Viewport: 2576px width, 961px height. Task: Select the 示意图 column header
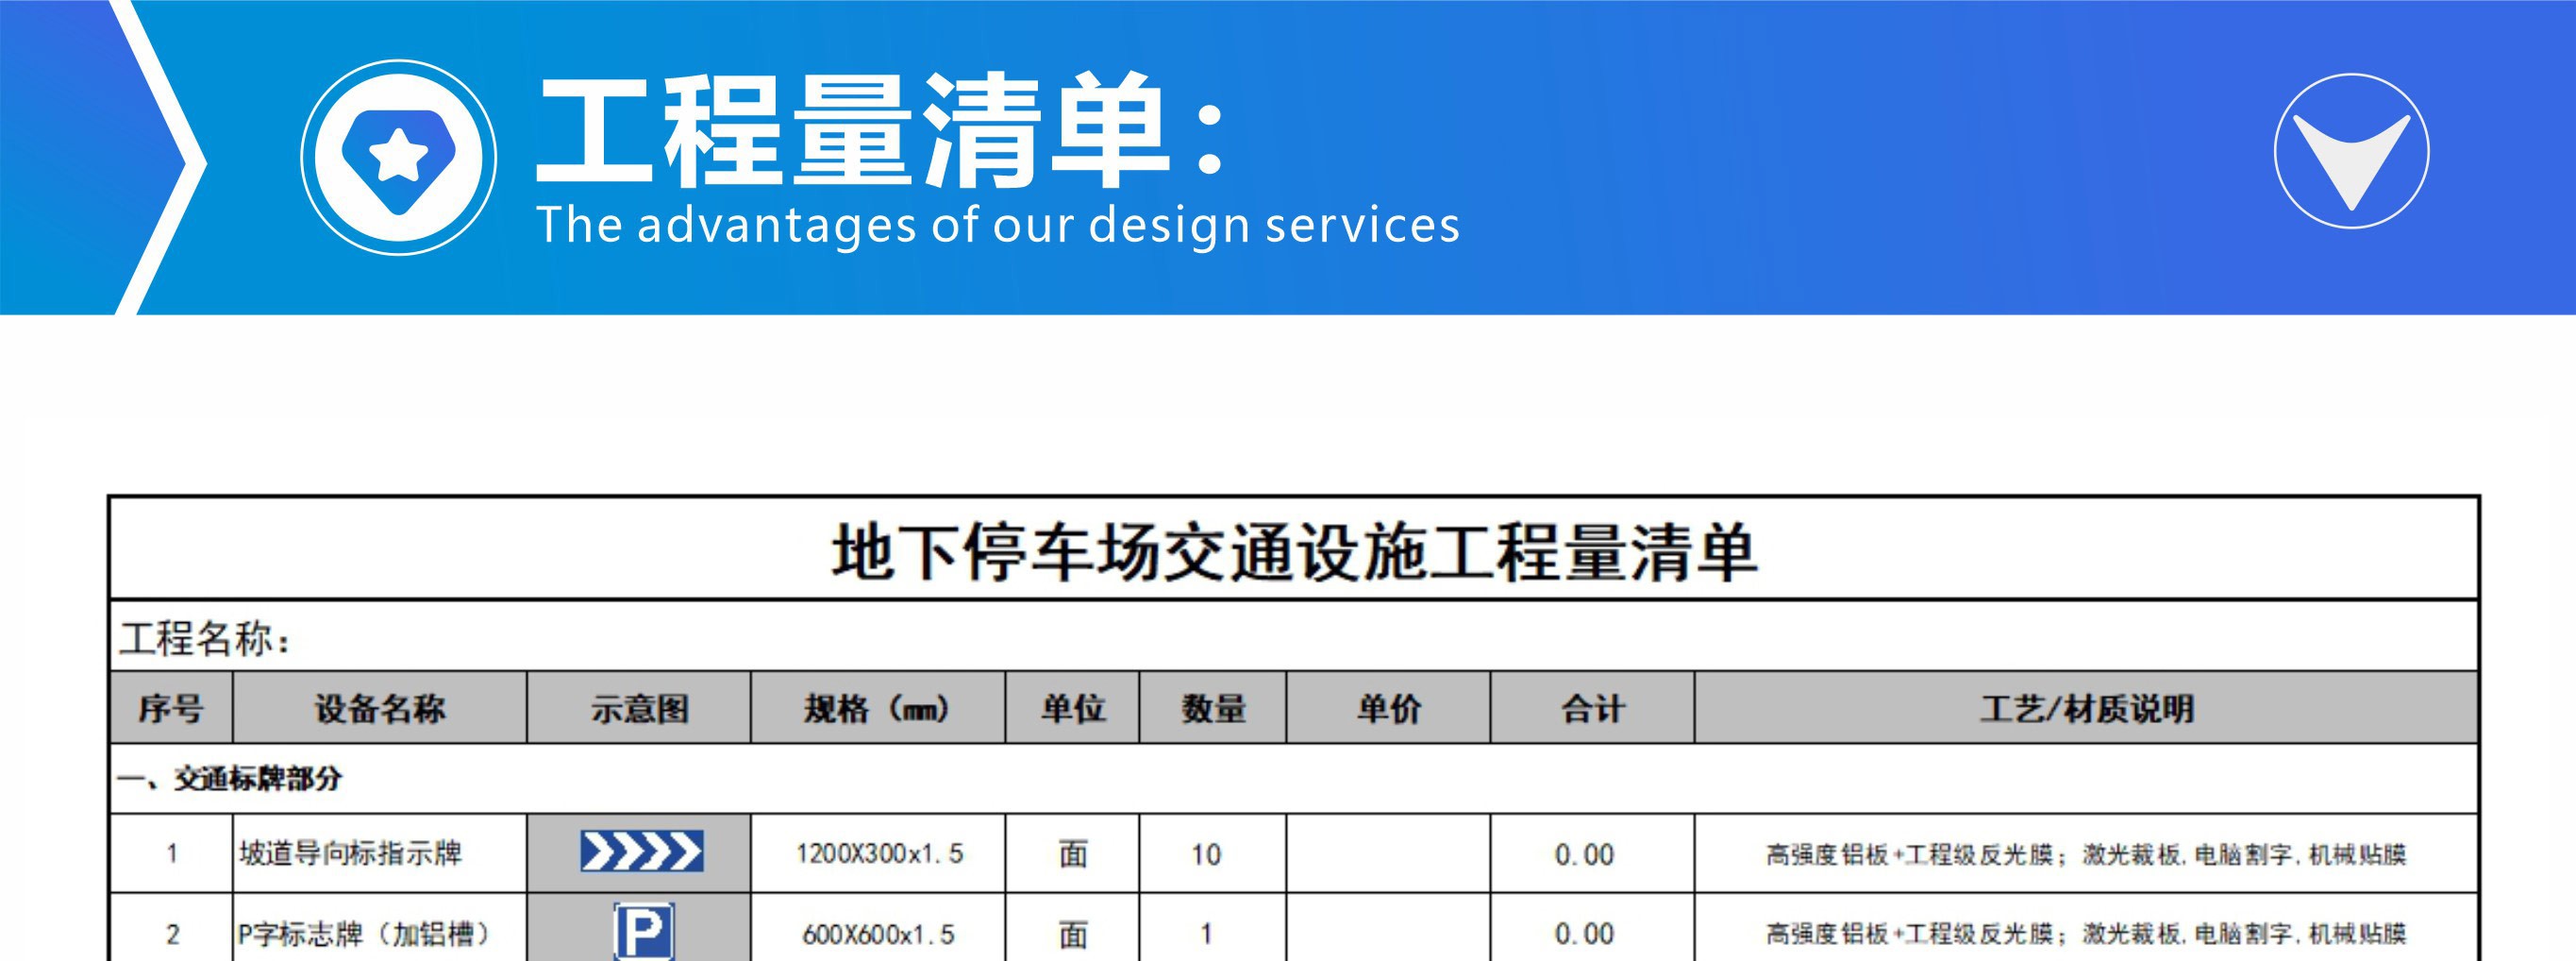click(639, 709)
